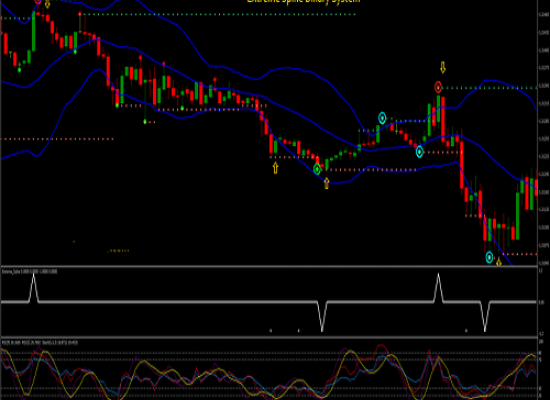Select the first upward spike in spike panel
Viewport: 550px width, 400px height.
pyautogui.click(x=34, y=287)
